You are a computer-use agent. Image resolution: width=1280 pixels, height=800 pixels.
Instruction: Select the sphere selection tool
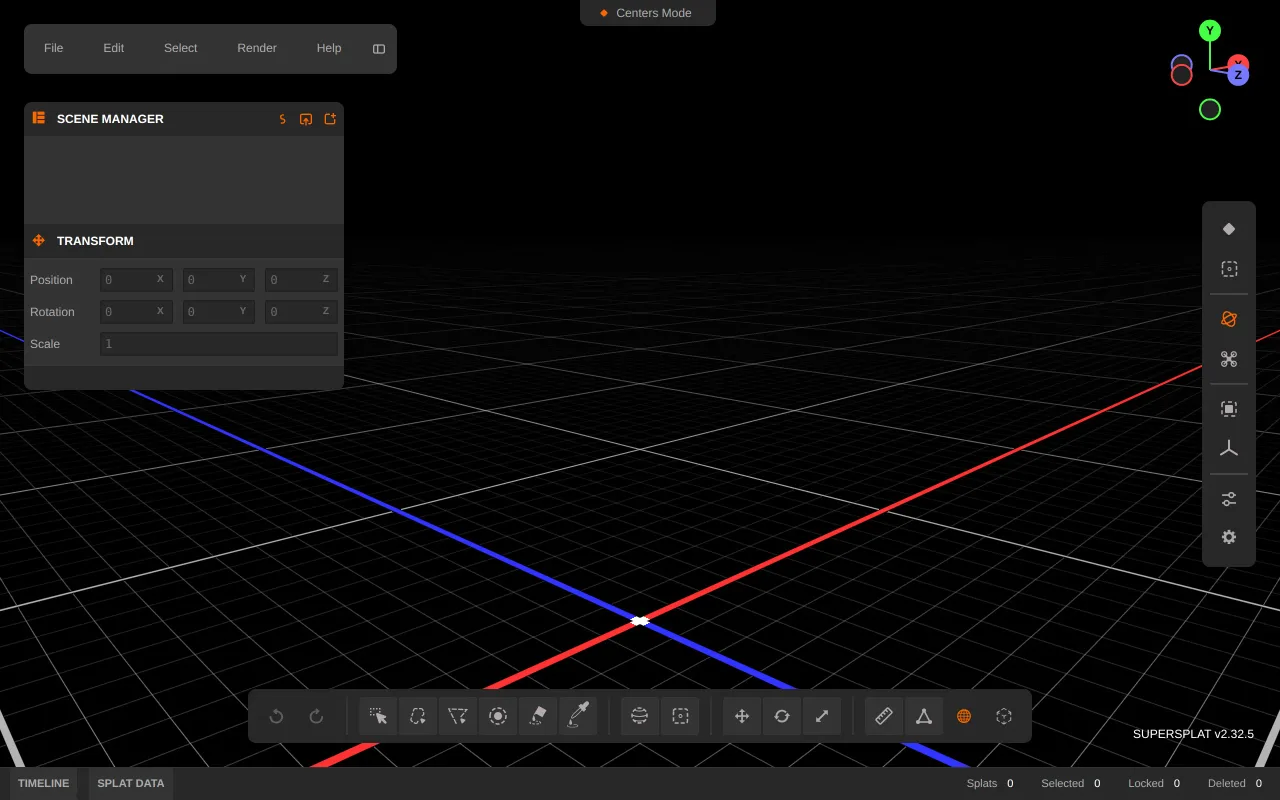pos(640,716)
